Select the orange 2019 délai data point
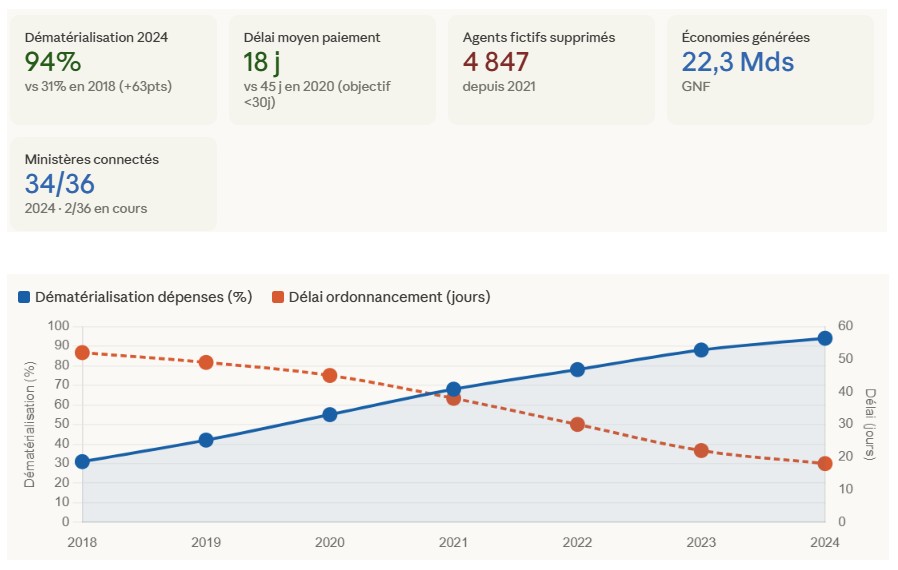Image resolution: width=898 pixels, height=570 pixels. point(206,362)
